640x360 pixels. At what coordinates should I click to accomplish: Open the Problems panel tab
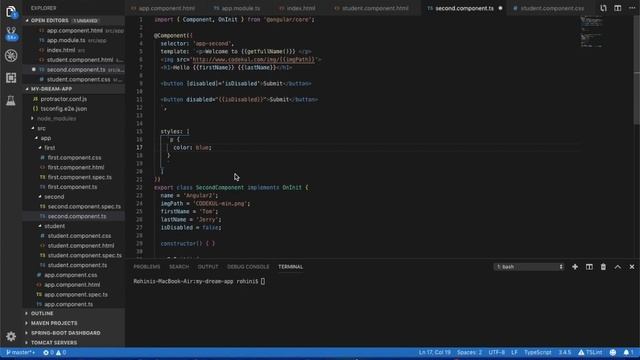pyautogui.click(x=147, y=267)
